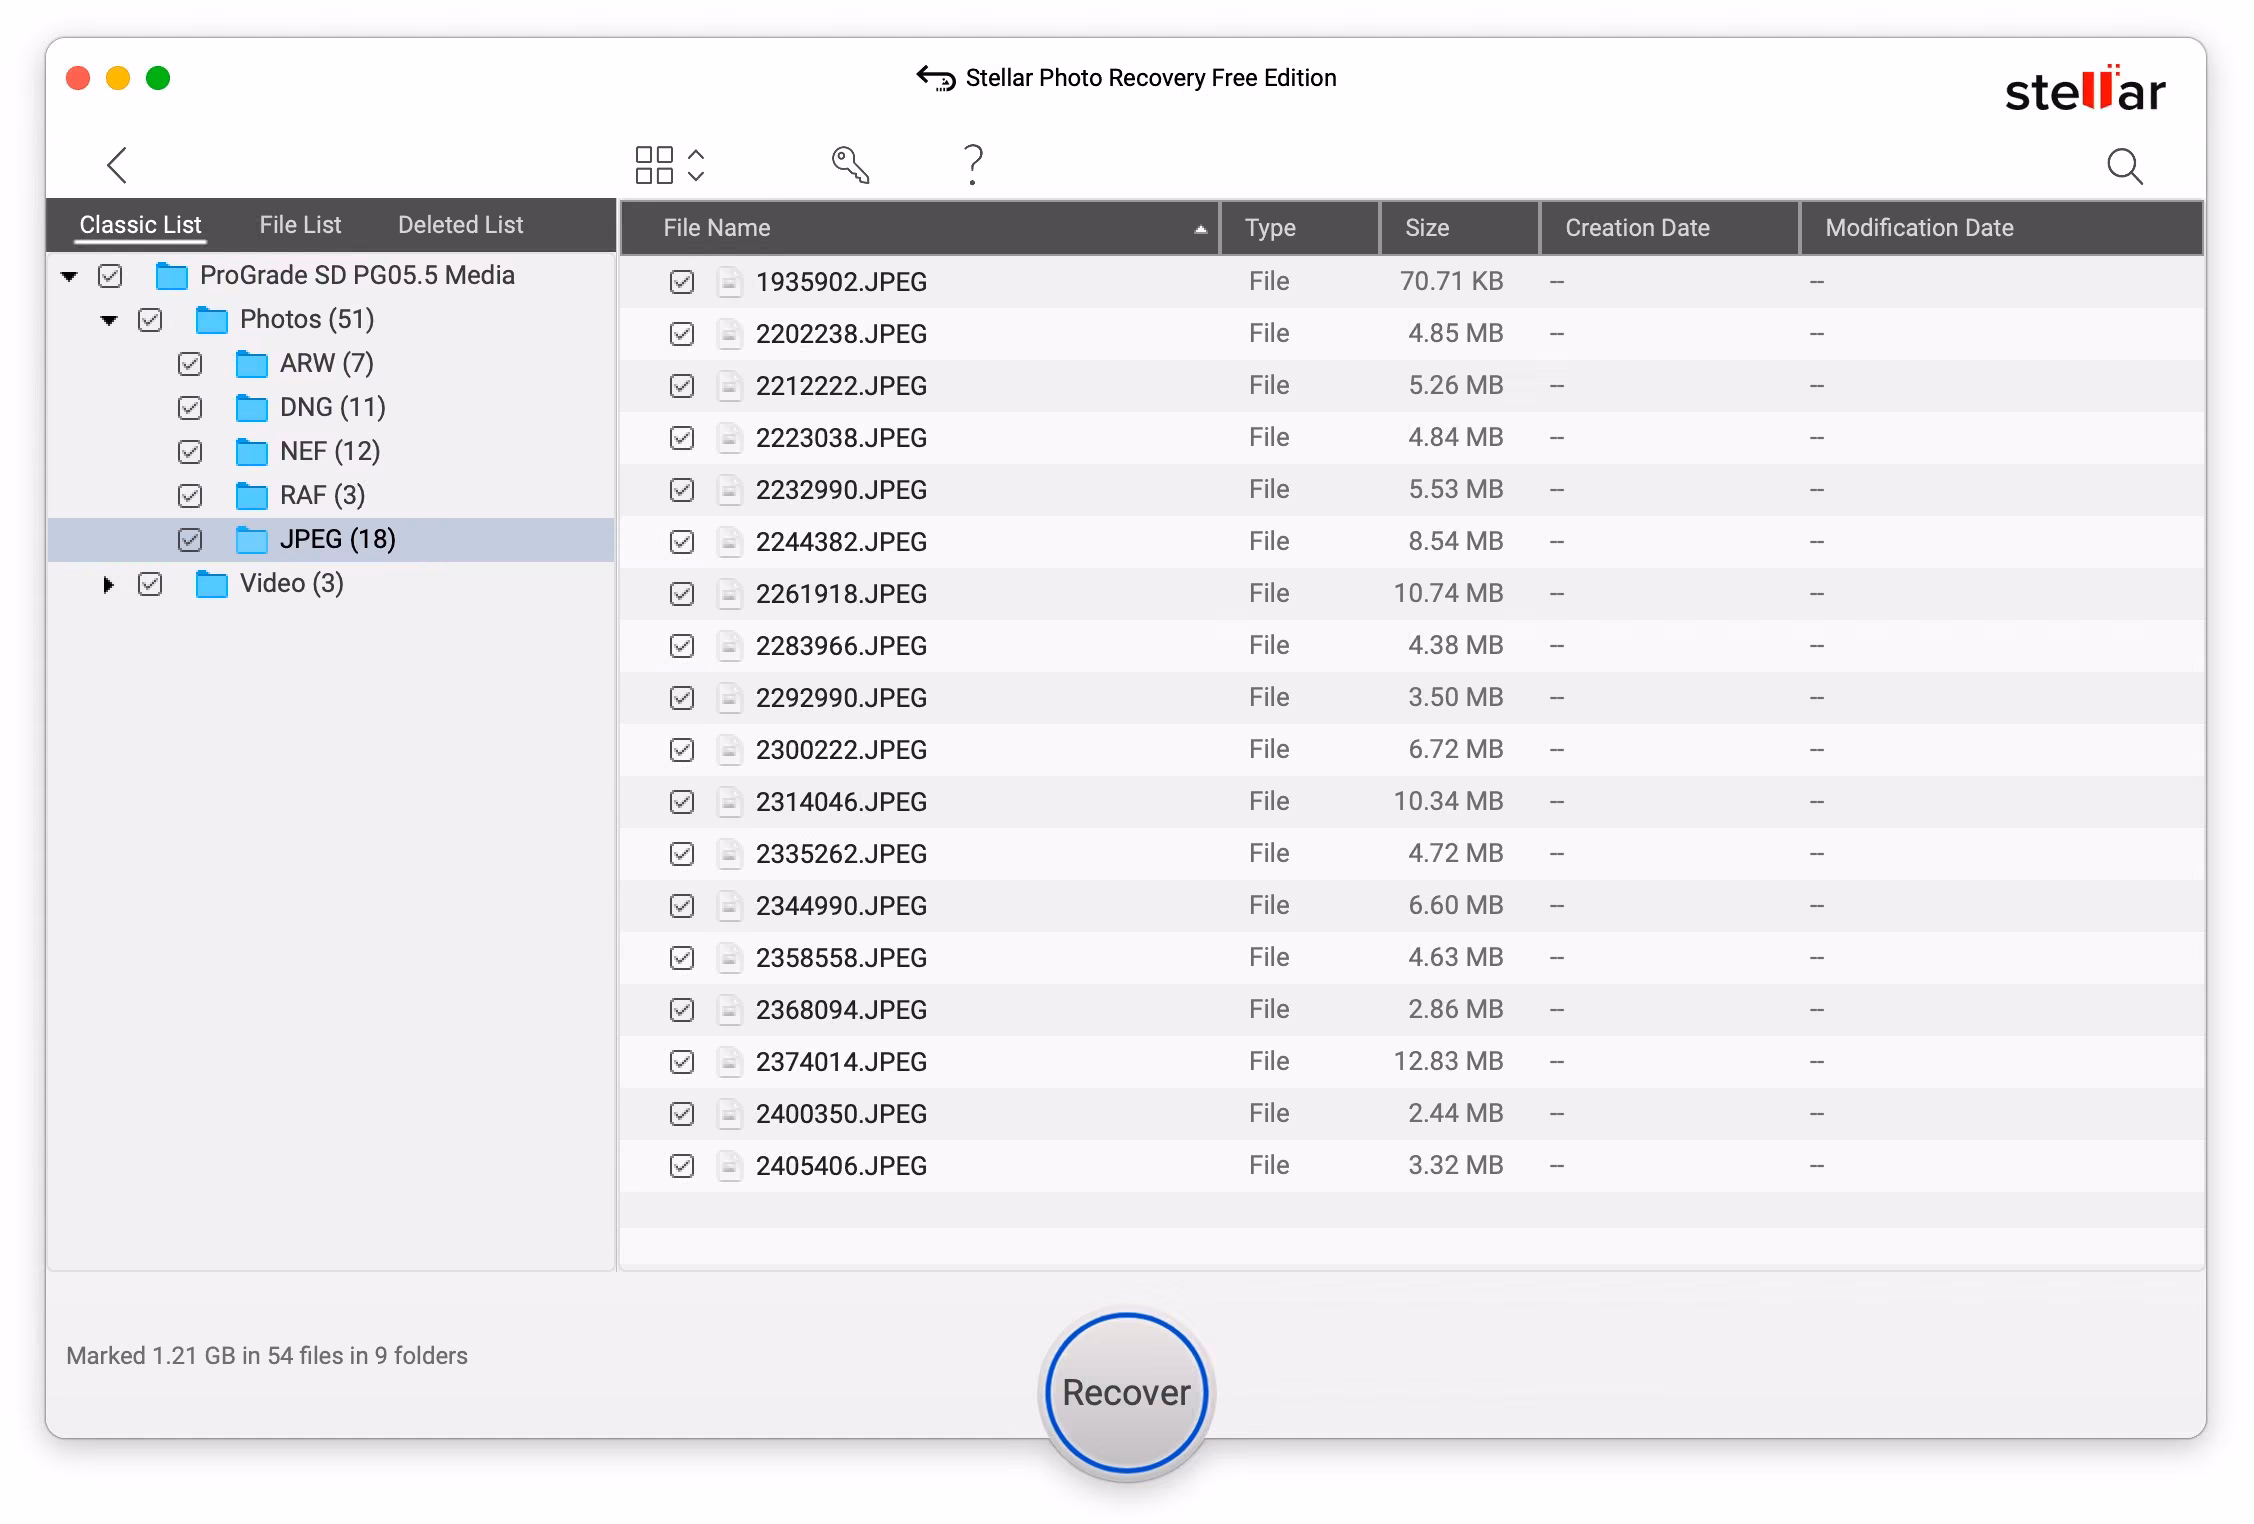Click file icon of 2223038.JPEG

(x=730, y=438)
